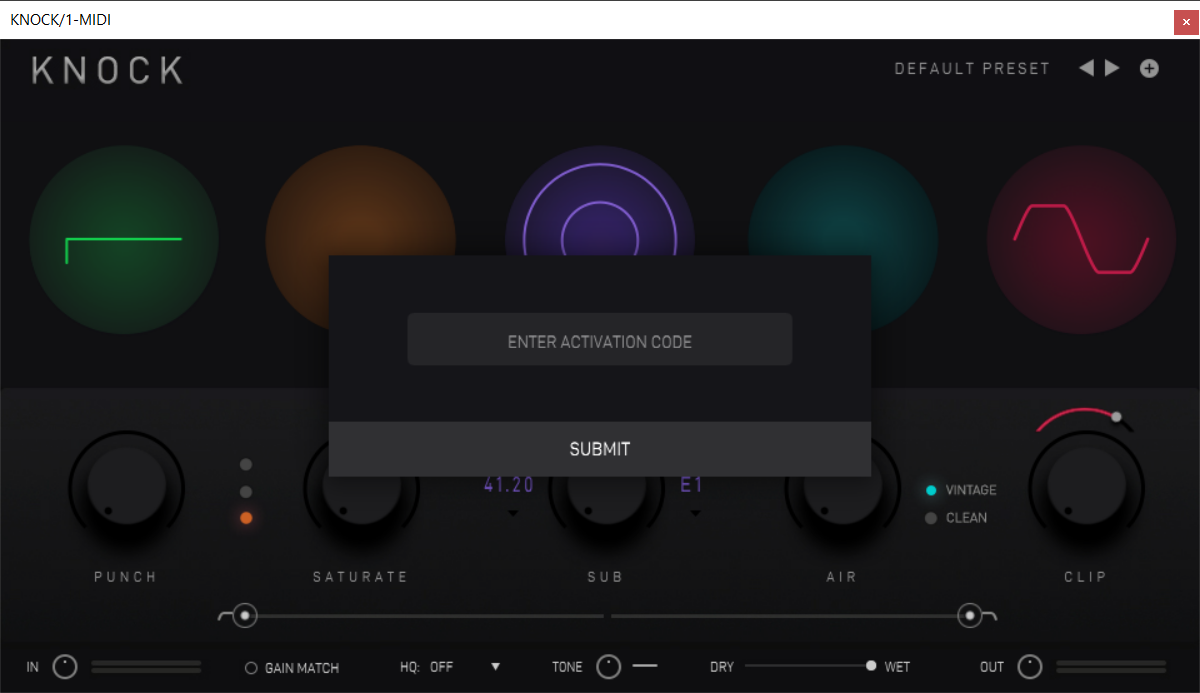1200x693 pixels.
Task: Click the Saturate knob
Action: [361, 488]
